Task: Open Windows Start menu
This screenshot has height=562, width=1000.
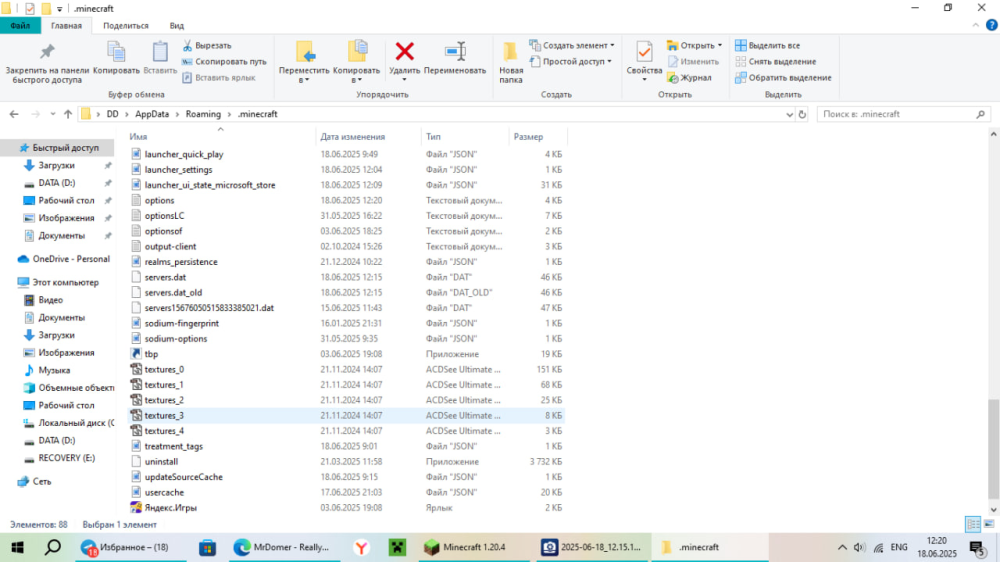Action: (17, 547)
